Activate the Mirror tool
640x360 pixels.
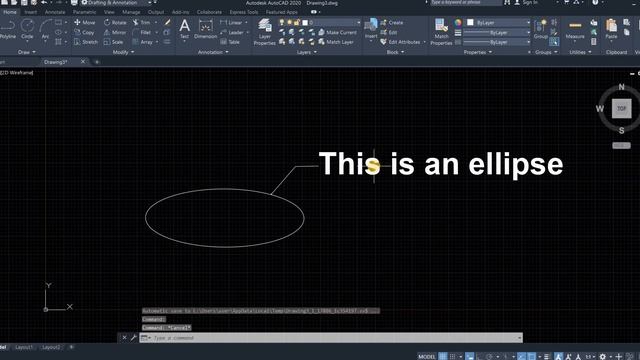(115, 32)
